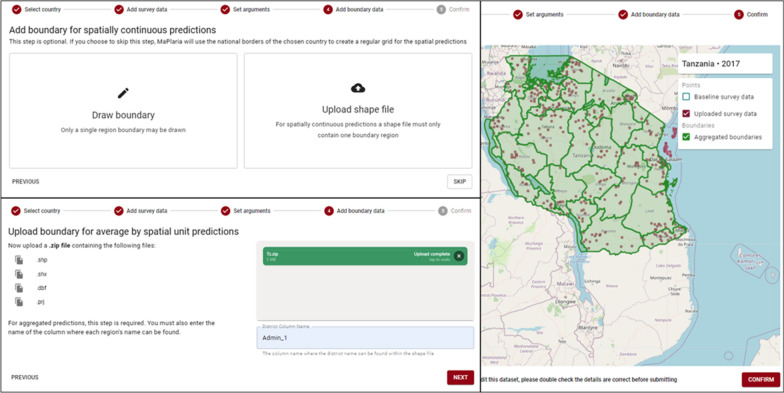
Task: Click the .shx file icon
Action: click(19, 274)
